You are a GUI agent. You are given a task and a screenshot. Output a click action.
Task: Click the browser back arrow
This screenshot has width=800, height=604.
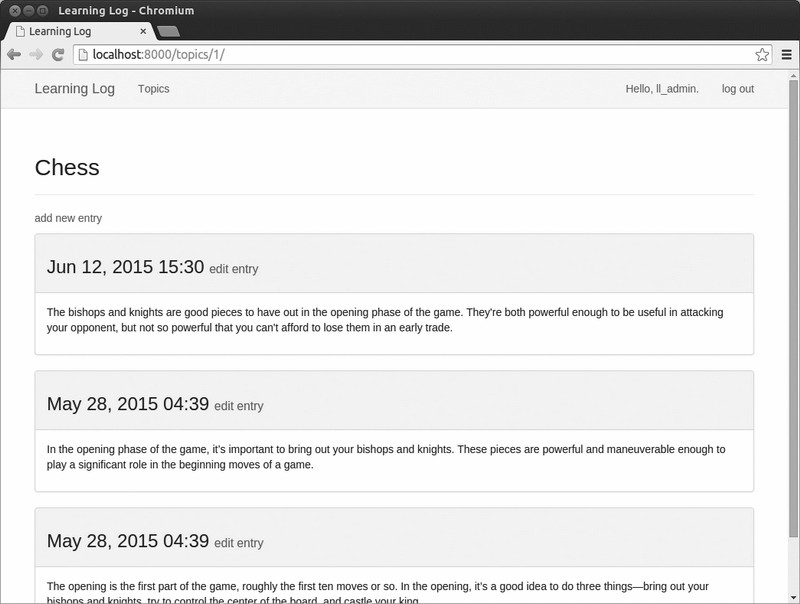point(14,55)
